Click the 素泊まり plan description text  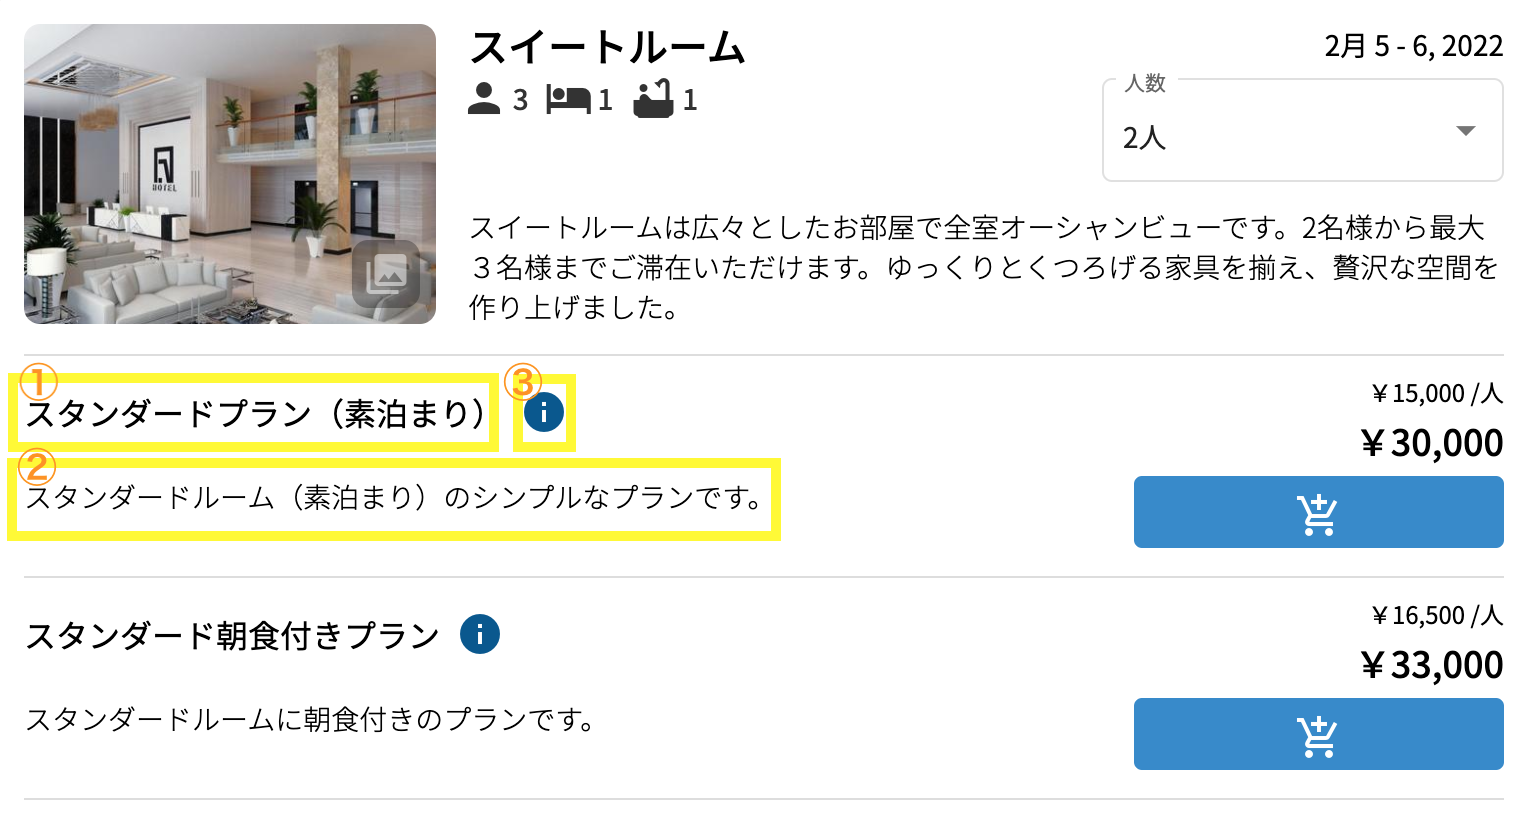tap(394, 497)
